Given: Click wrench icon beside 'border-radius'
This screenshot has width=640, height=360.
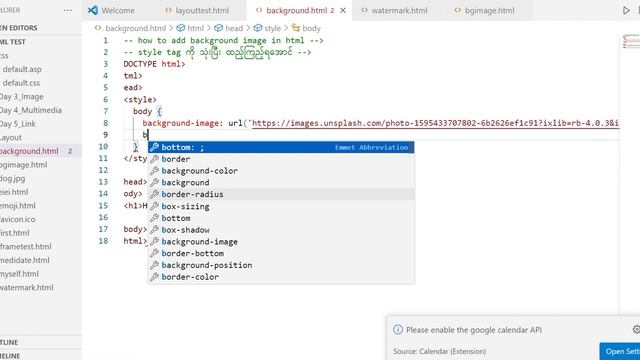Looking at the screenshot, I should (154, 194).
